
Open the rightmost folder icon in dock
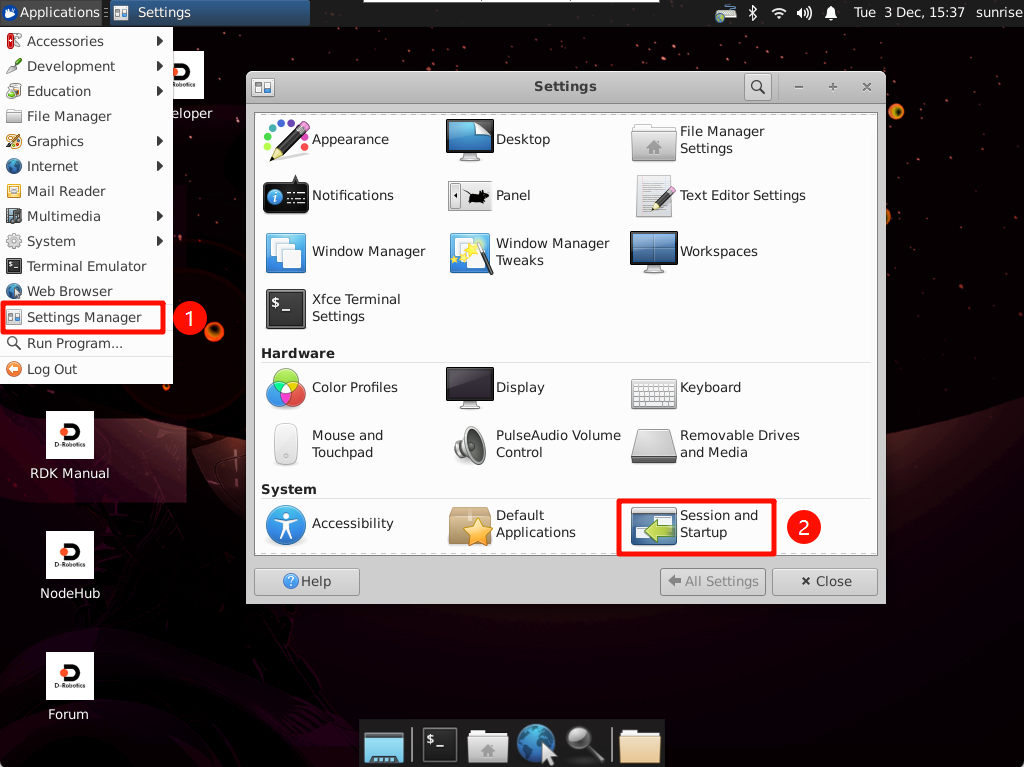pos(639,745)
